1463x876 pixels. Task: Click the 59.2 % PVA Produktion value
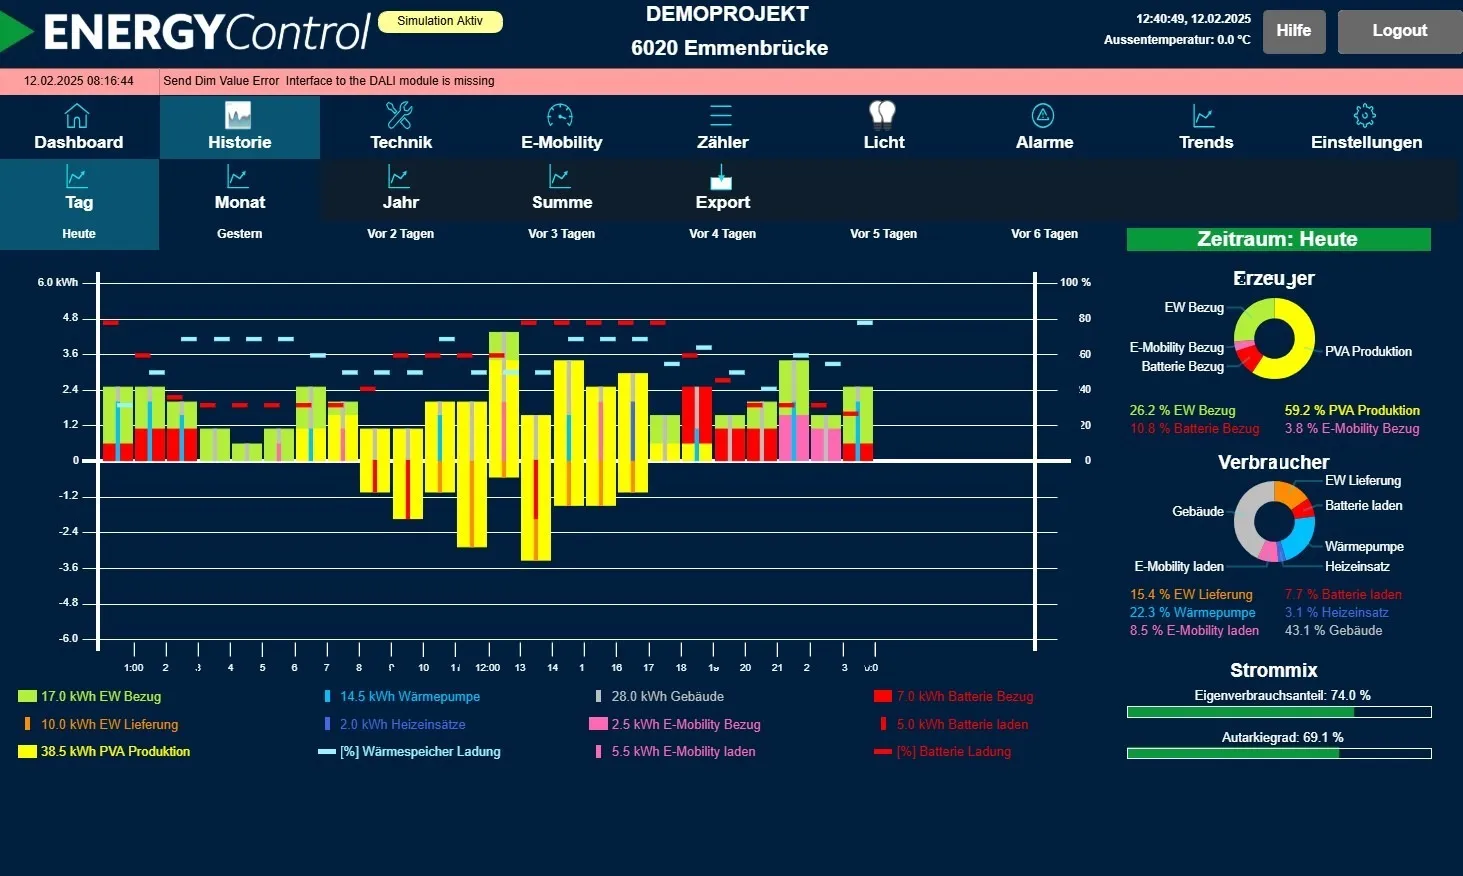tap(1352, 410)
